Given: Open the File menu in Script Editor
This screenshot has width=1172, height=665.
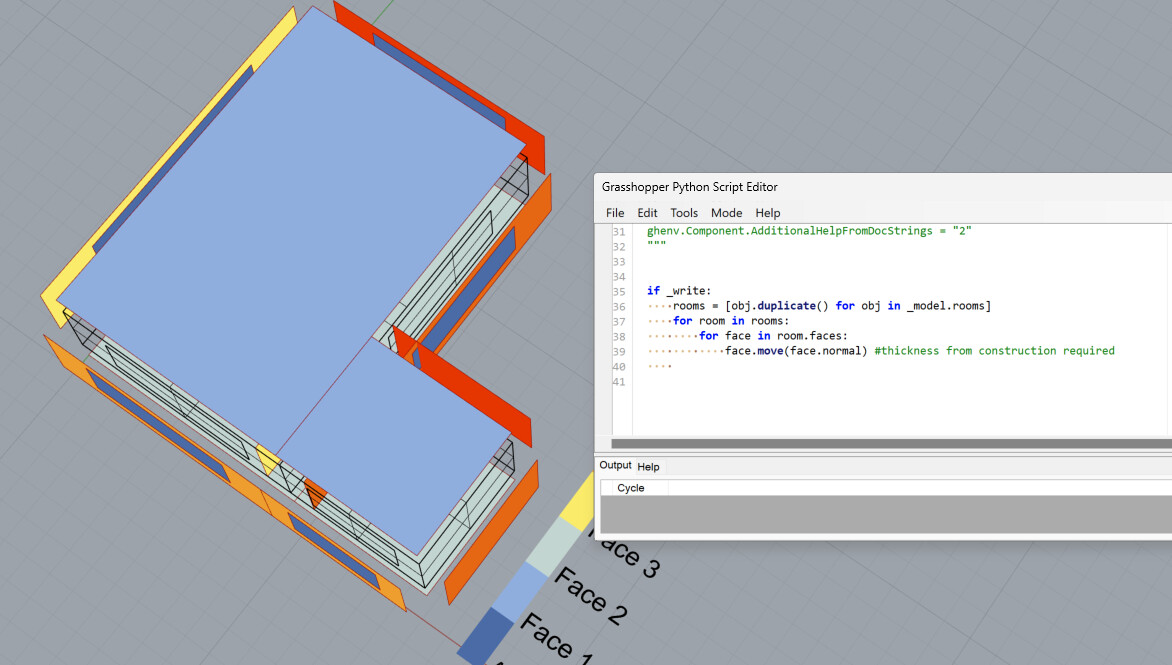Looking at the screenshot, I should coord(614,213).
